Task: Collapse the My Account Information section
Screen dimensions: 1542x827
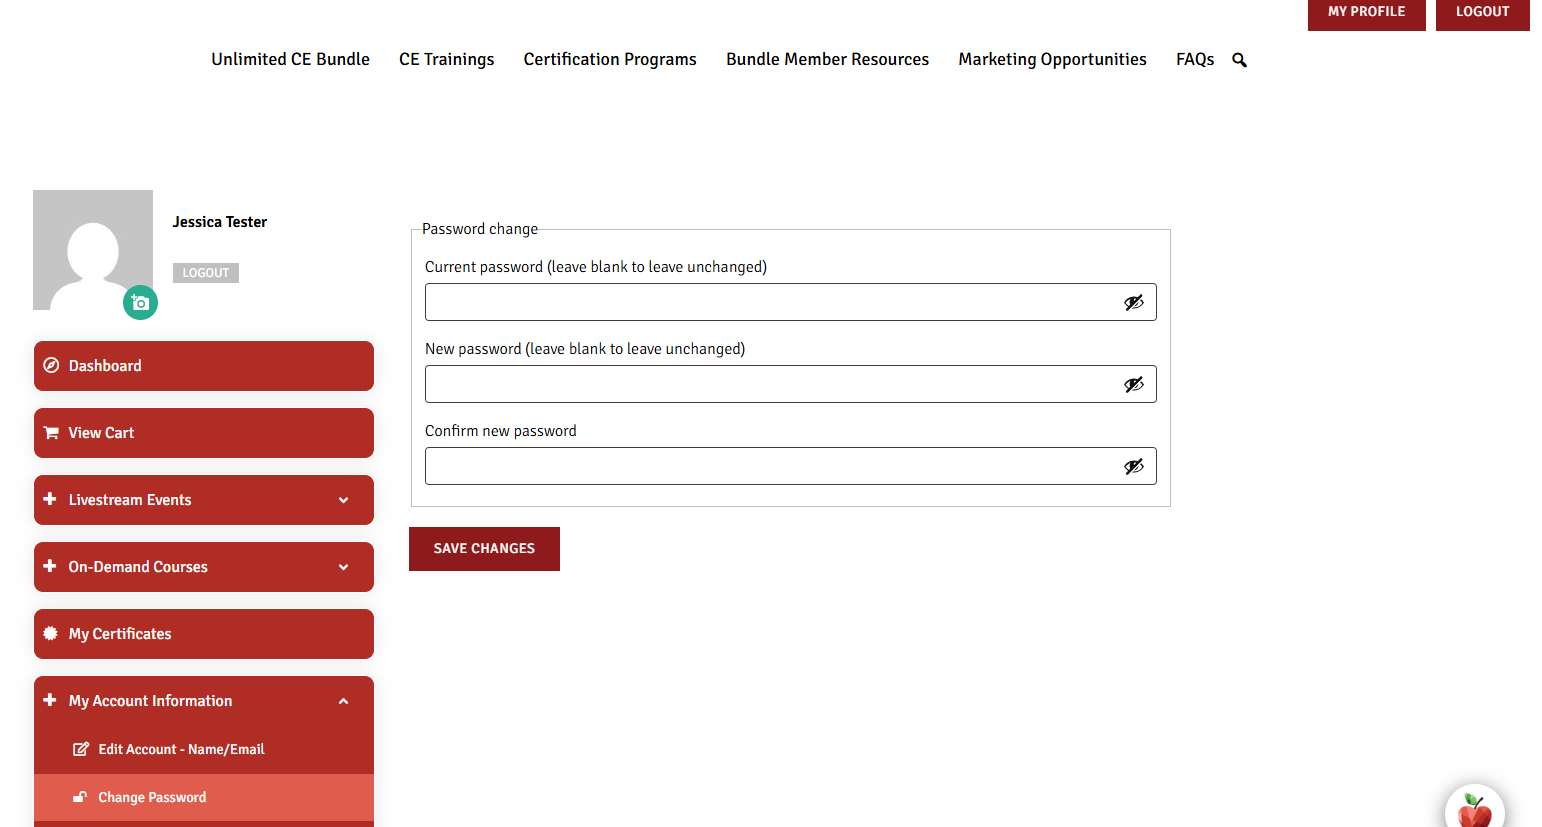Action: [343, 701]
